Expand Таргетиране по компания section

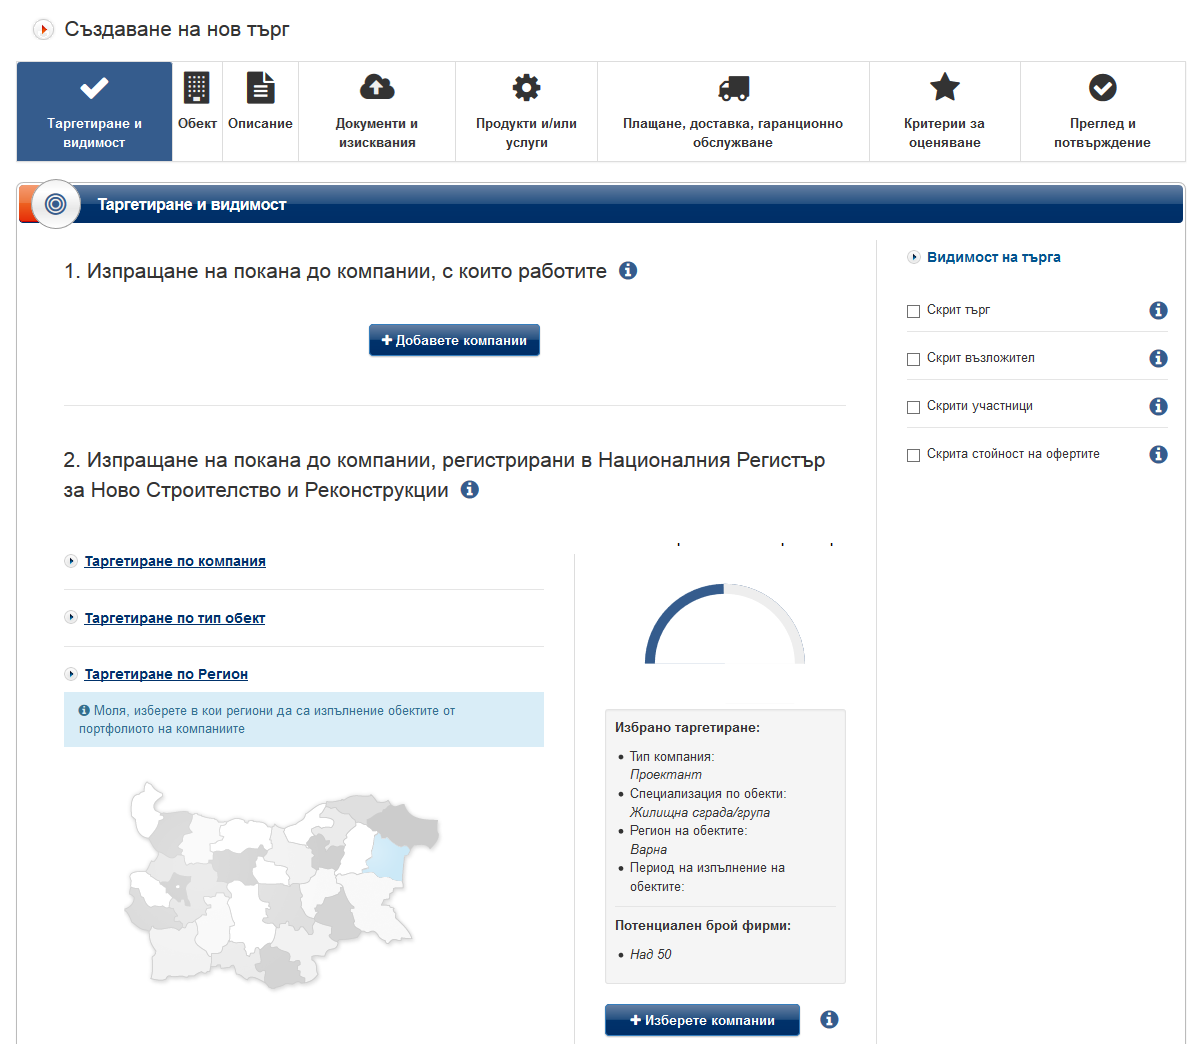[175, 561]
